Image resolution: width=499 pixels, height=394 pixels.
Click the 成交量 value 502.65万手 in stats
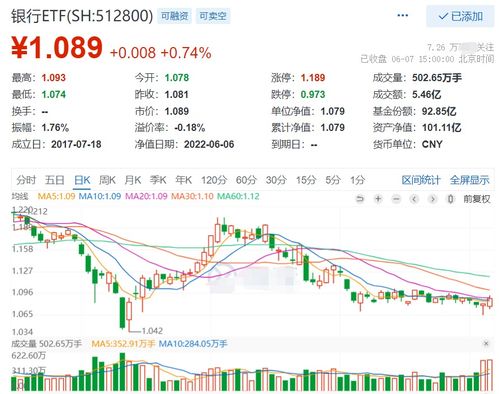click(437, 78)
